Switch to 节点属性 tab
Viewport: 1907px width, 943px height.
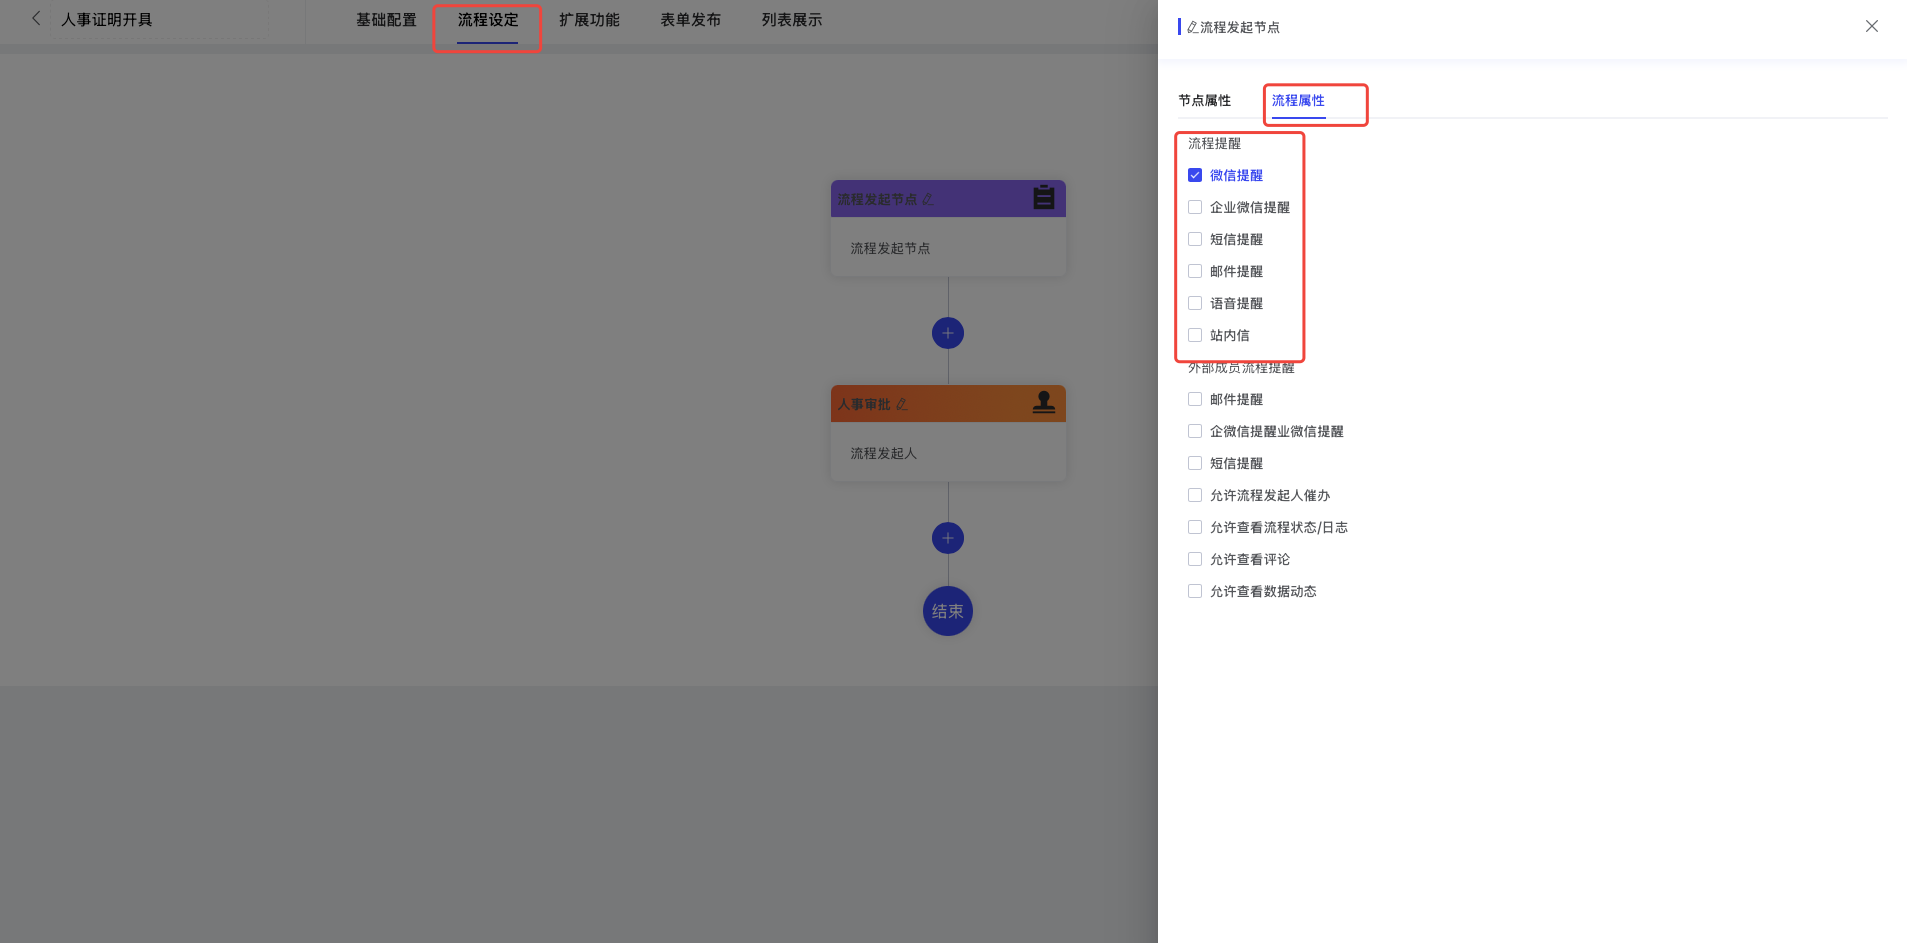[1204, 101]
